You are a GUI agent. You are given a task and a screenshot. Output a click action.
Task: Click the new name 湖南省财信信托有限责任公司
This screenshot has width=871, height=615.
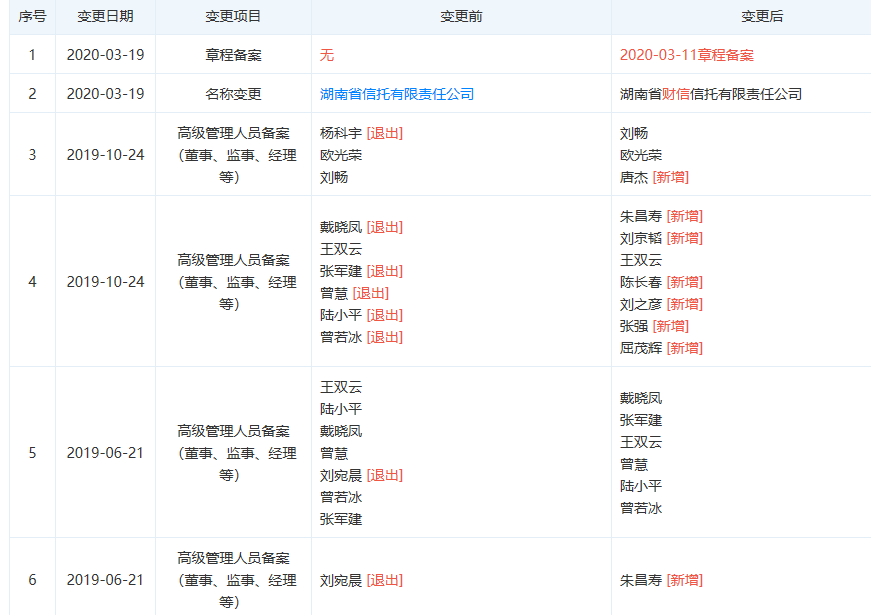[x=711, y=94]
